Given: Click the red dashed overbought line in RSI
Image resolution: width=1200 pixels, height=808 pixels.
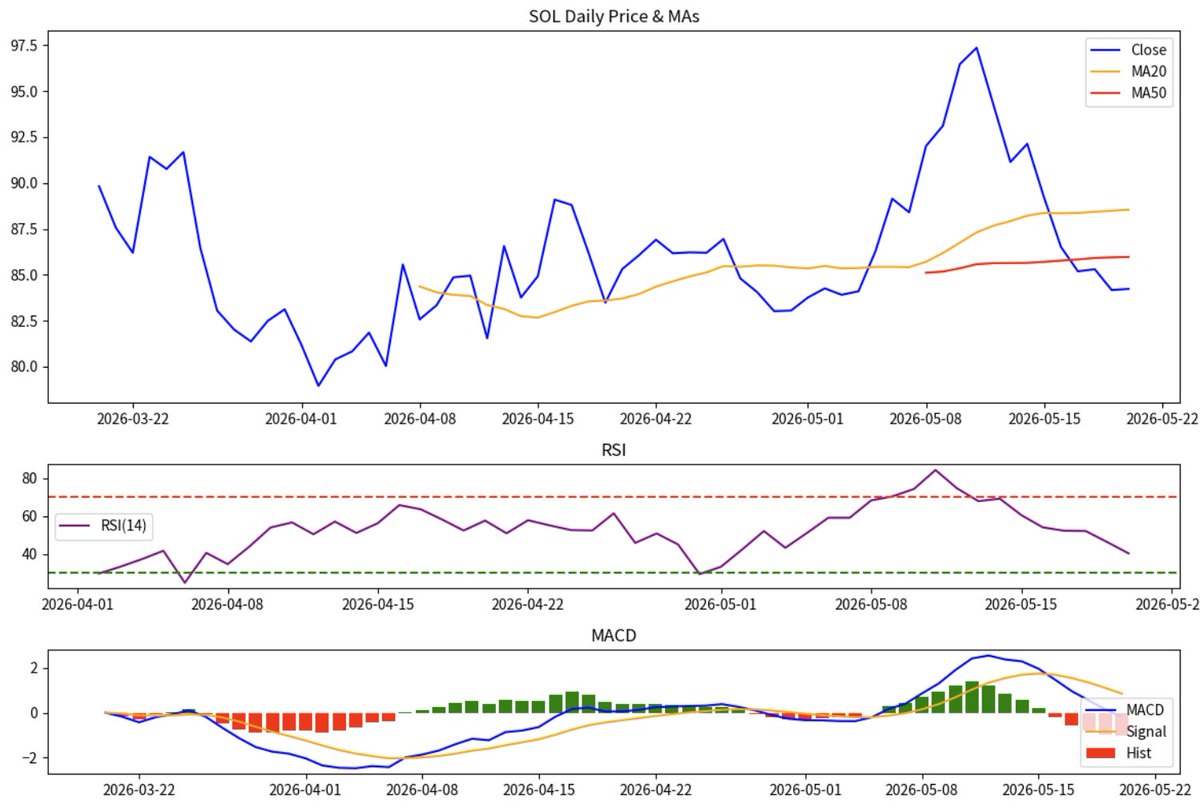Looking at the screenshot, I should click(x=613, y=497).
